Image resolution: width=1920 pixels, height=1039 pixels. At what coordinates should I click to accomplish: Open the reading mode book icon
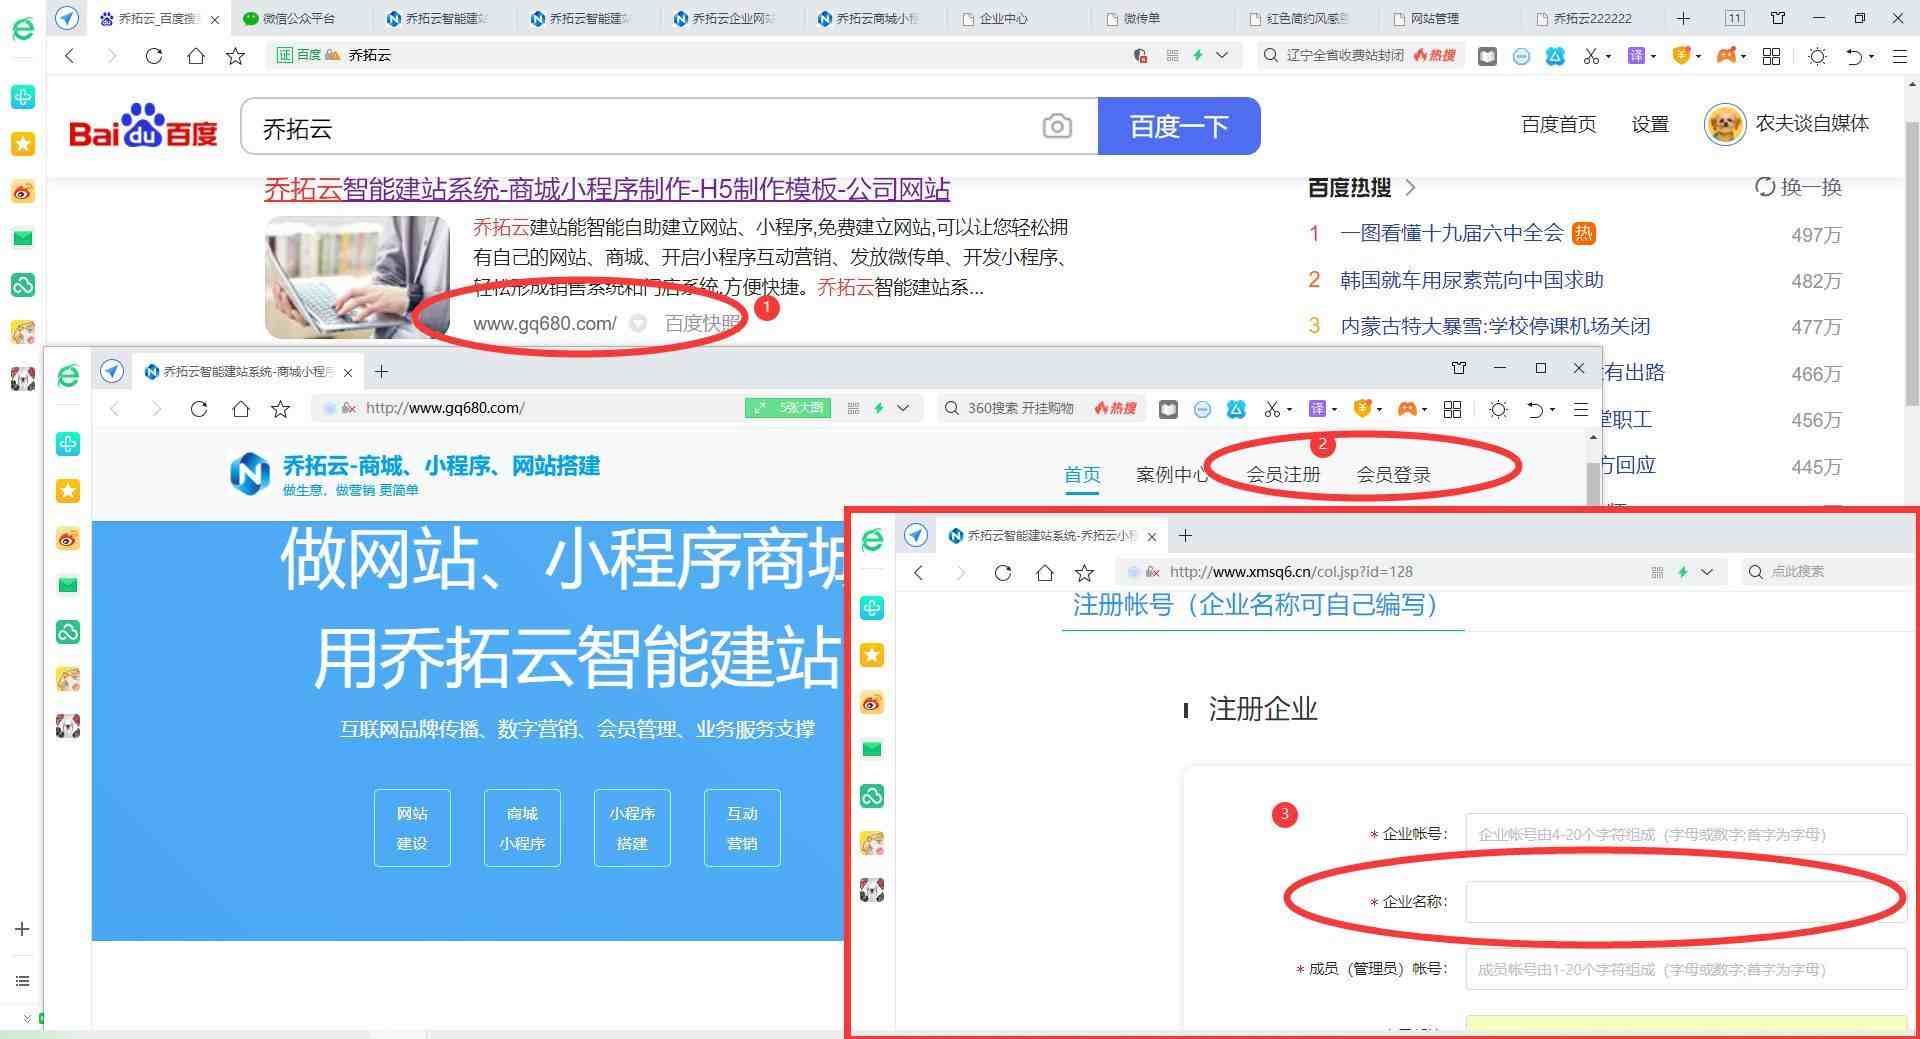click(1487, 56)
